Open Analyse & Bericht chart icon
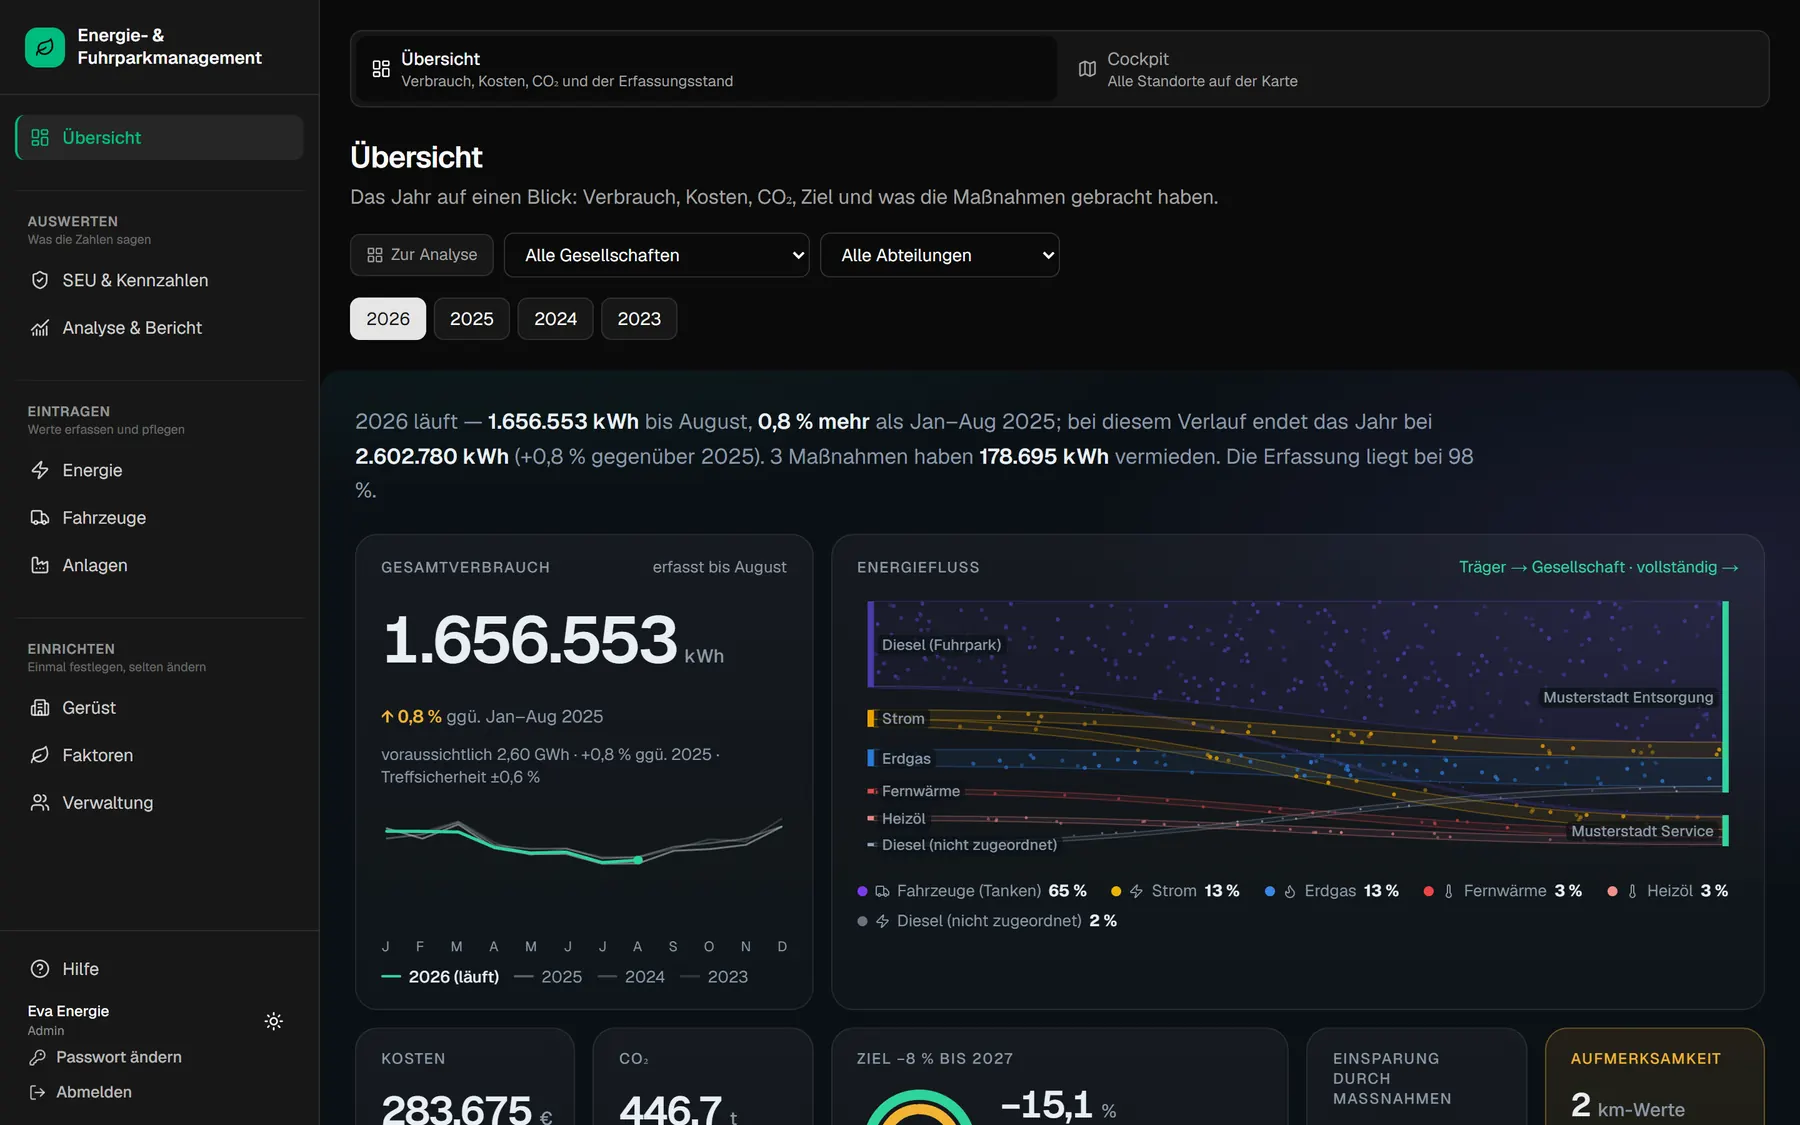This screenshot has height=1125, width=1800. point(40,328)
